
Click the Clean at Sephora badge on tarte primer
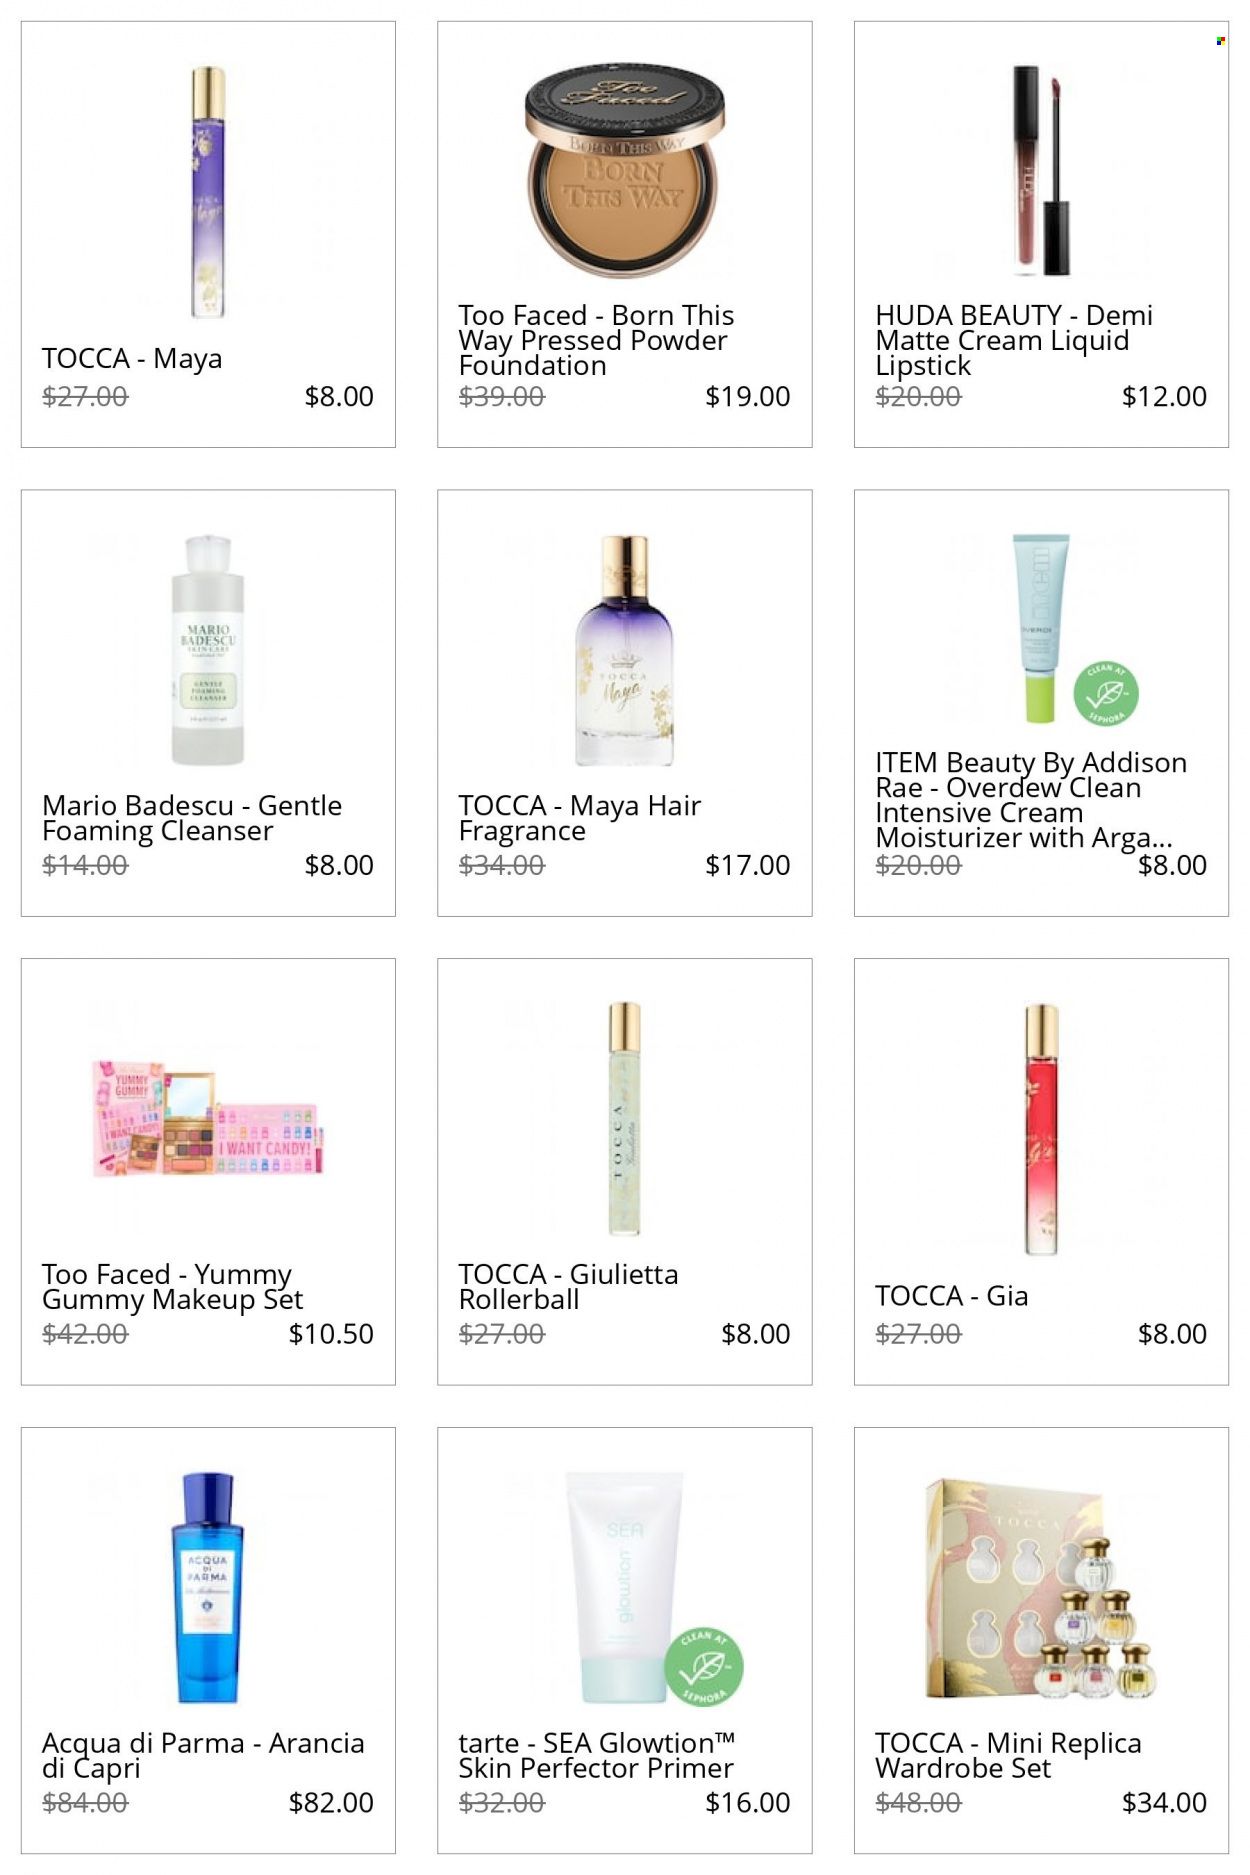click(x=703, y=1667)
